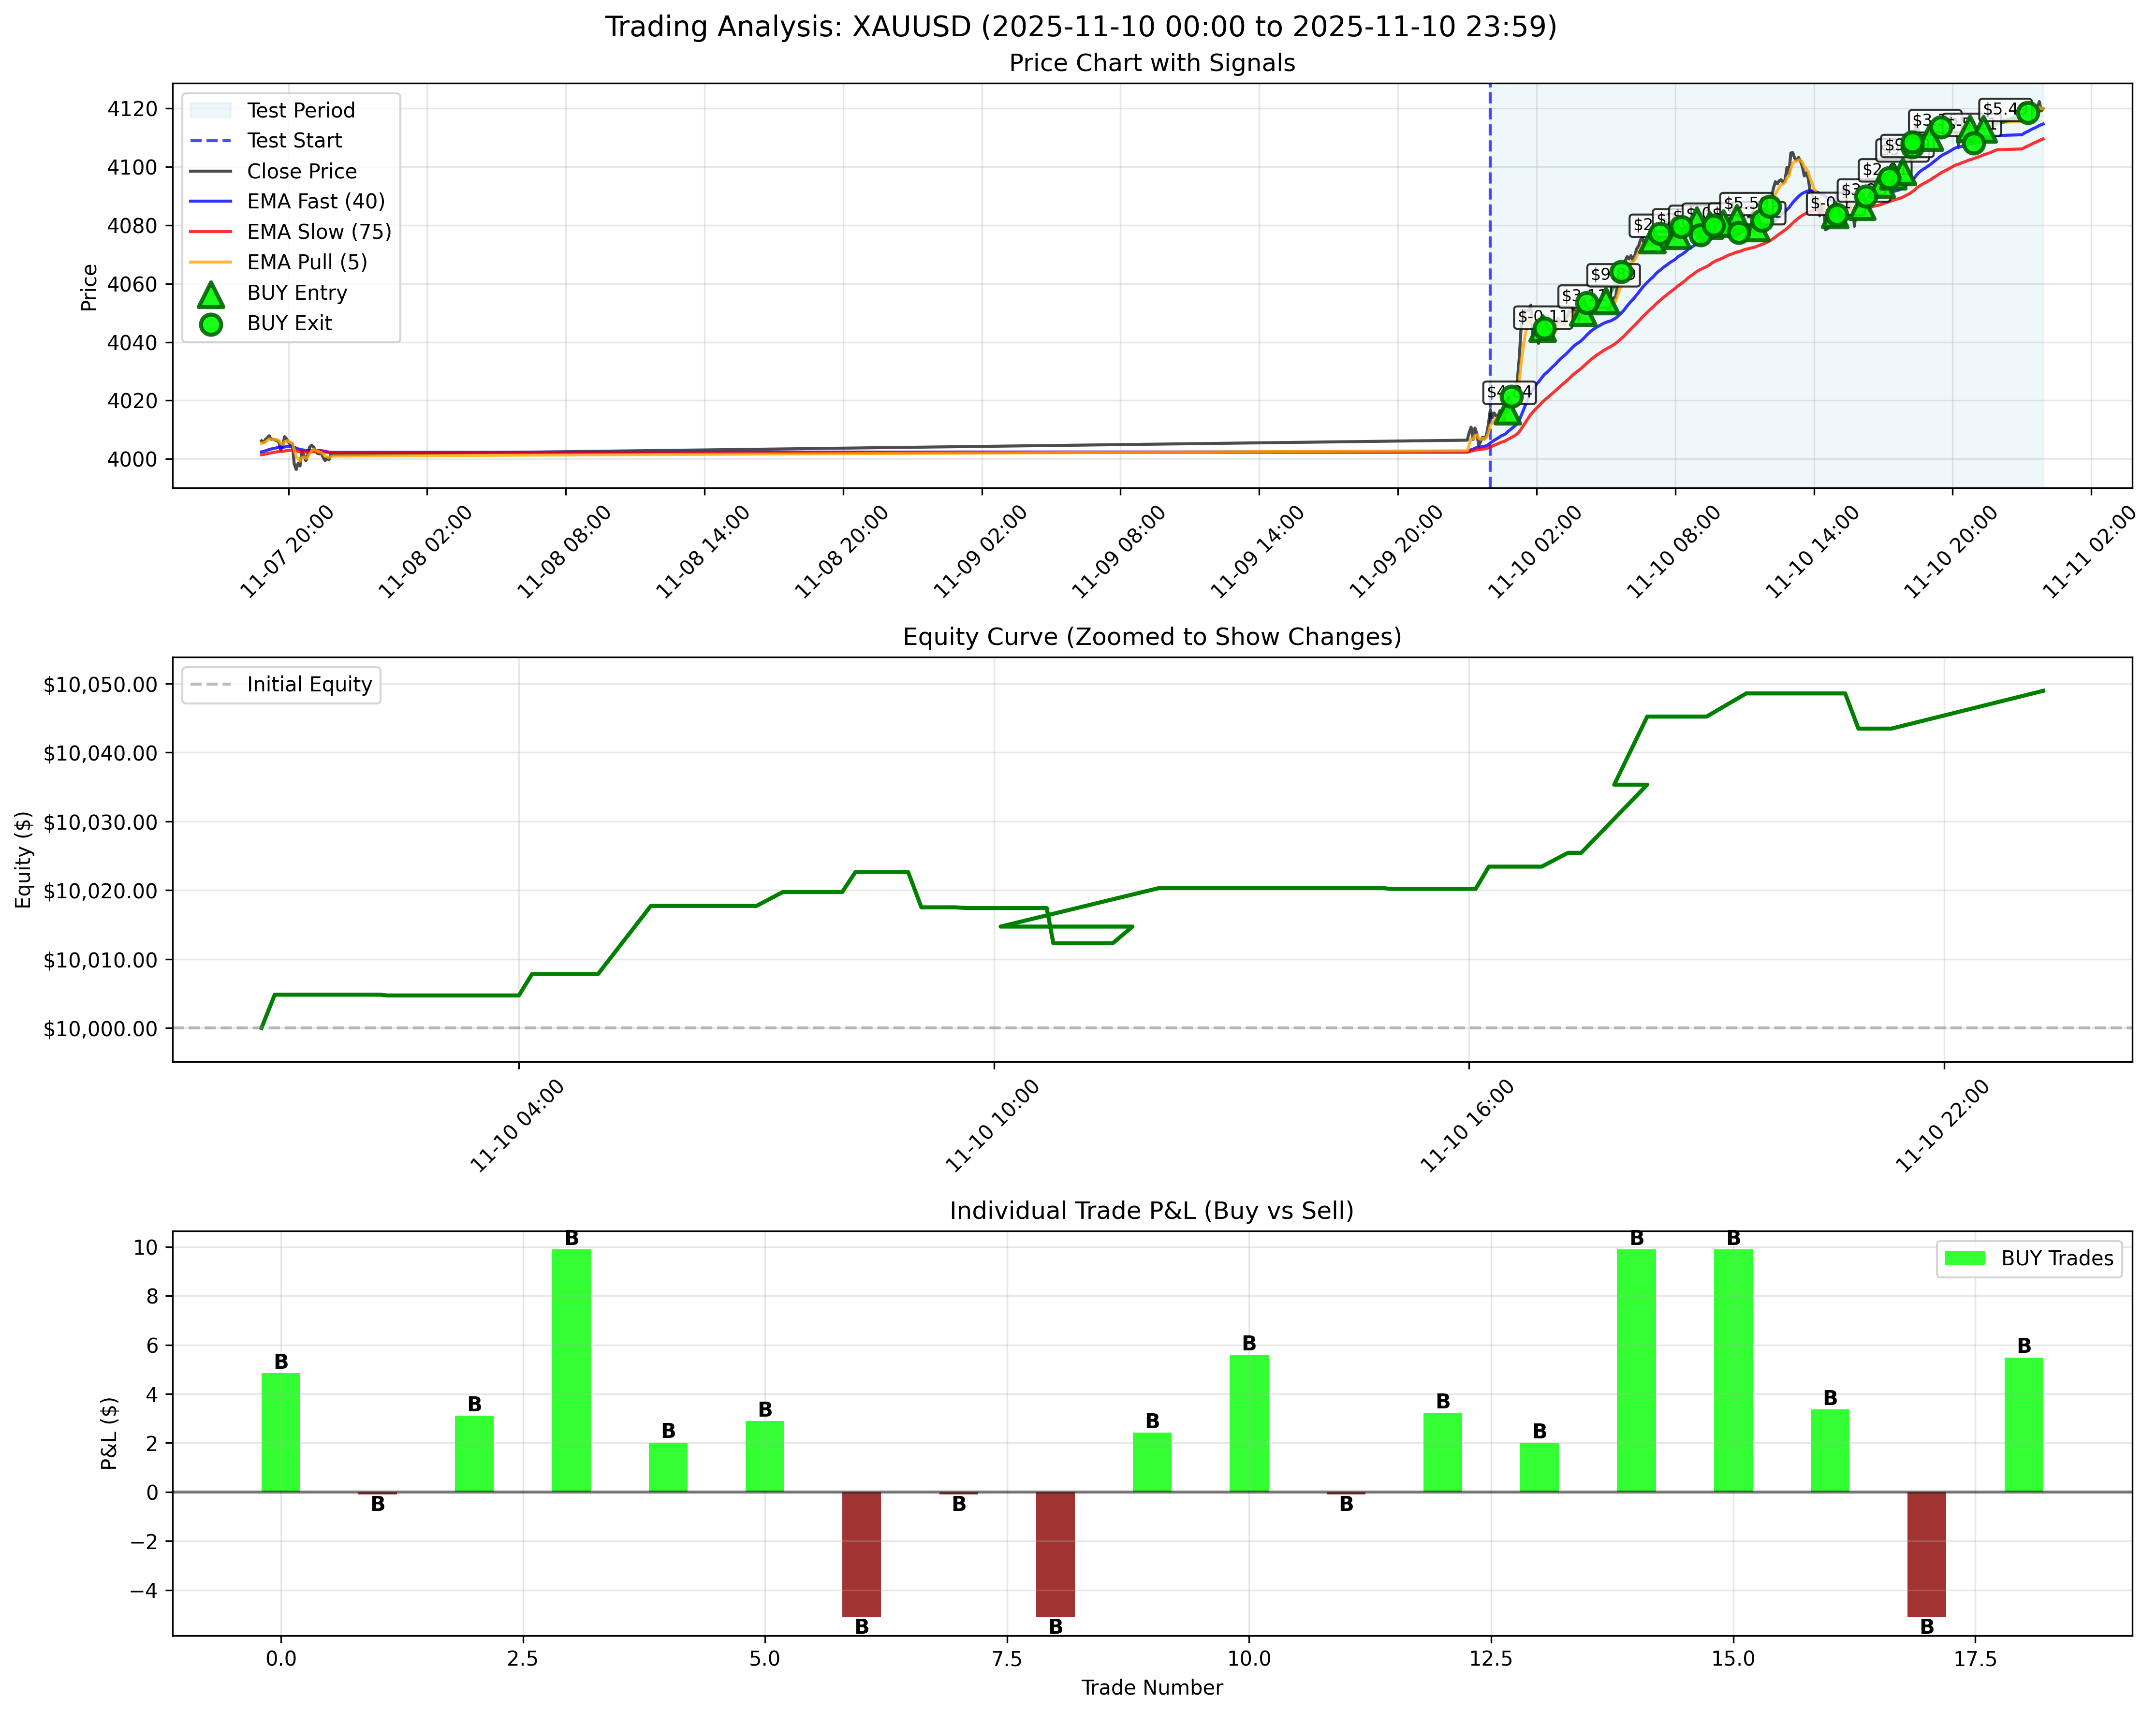This screenshot has height=1713, width=2156.
Task: Click the BUY Entry triangle in legend
Action: pos(210,294)
